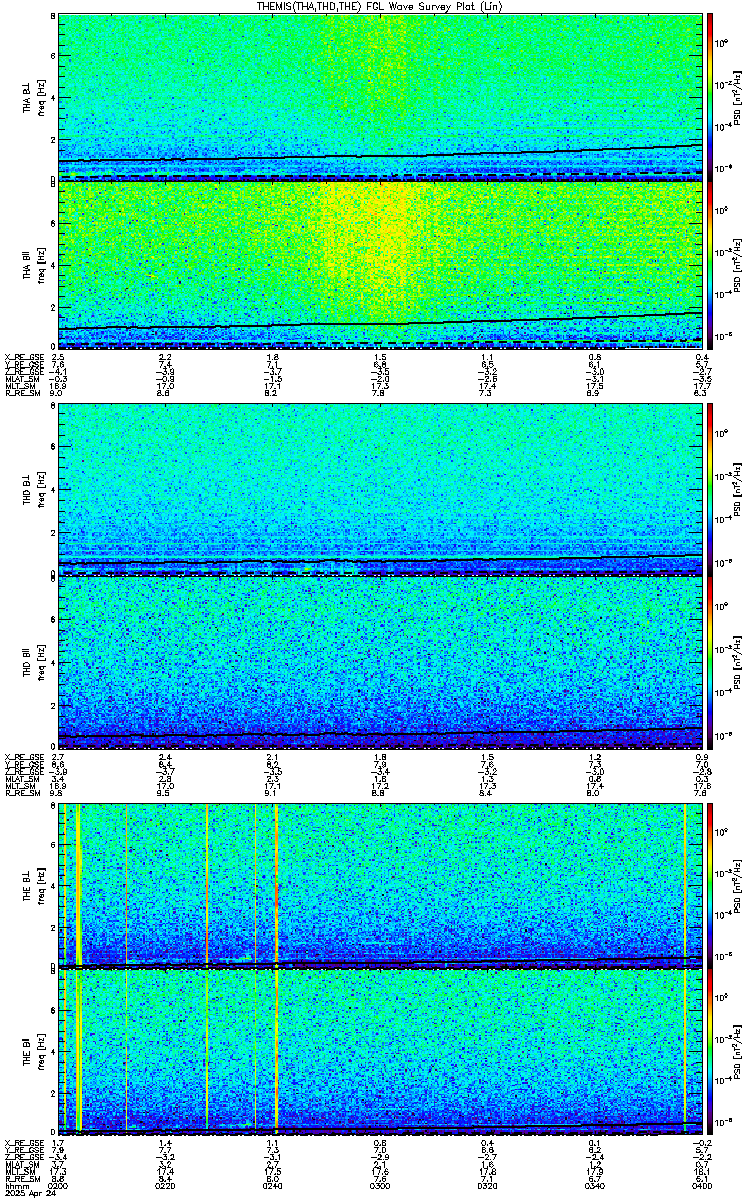
Task: Click the PSD color bar beside THD B⊥ panel
Action: [x=710, y=489]
